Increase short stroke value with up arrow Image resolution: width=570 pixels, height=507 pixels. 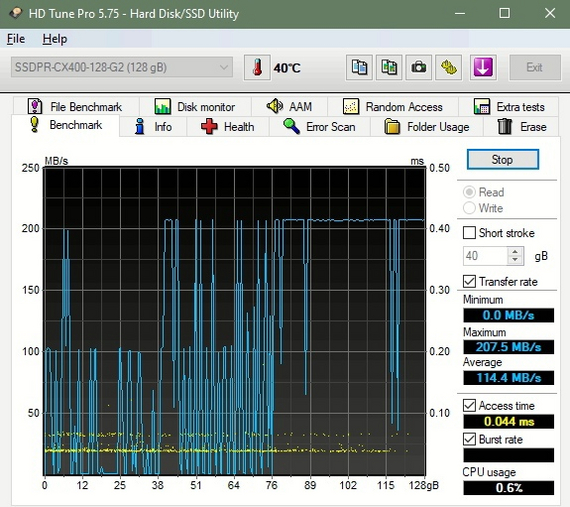[515, 252]
